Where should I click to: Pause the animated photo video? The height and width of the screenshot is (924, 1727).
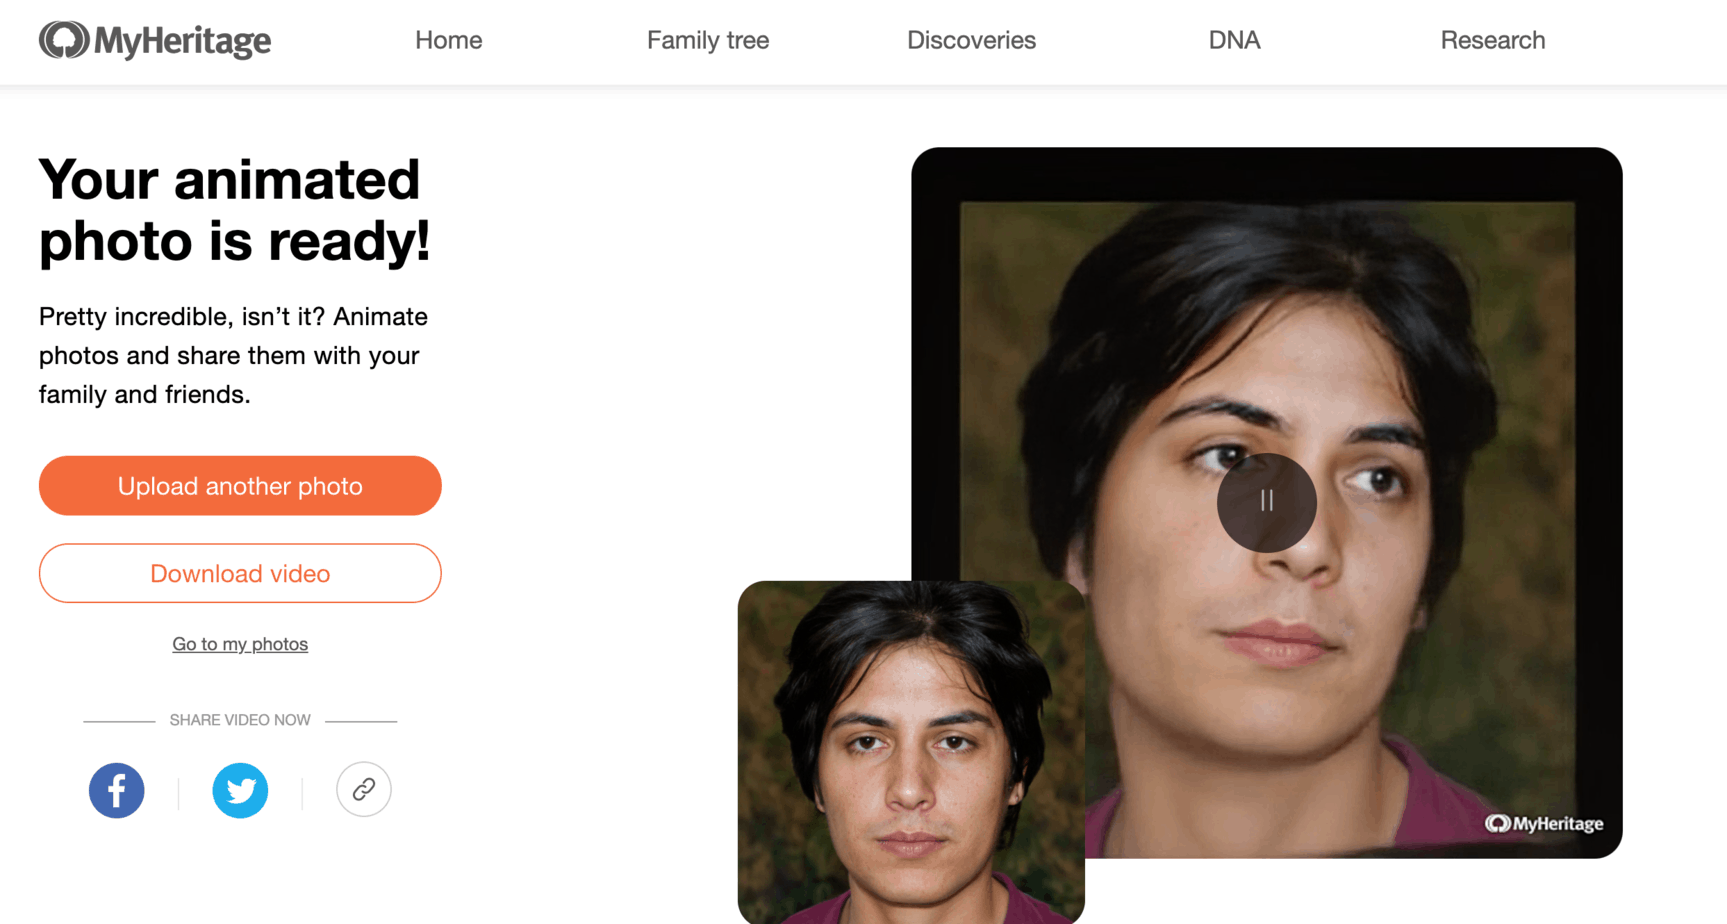point(1266,502)
